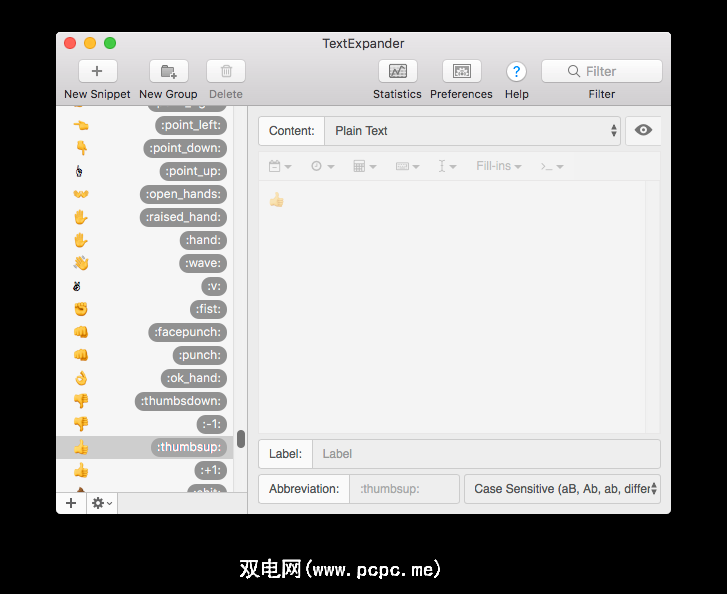Click the emoji icon beside :open_hands:
The image size is (727, 594).
click(x=81, y=194)
